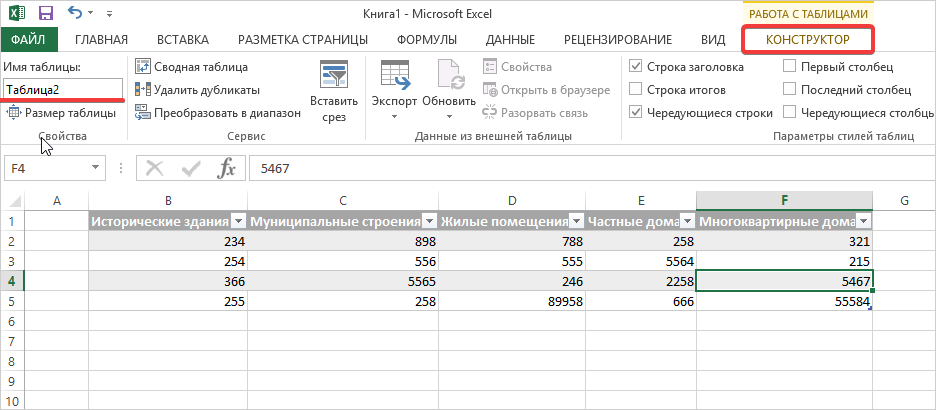This screenshot has height=410, width=936.
Task: Click Remove Duplicates (Удалить дубликаты)
Action: pyautogui.click(x=197, y=90)
